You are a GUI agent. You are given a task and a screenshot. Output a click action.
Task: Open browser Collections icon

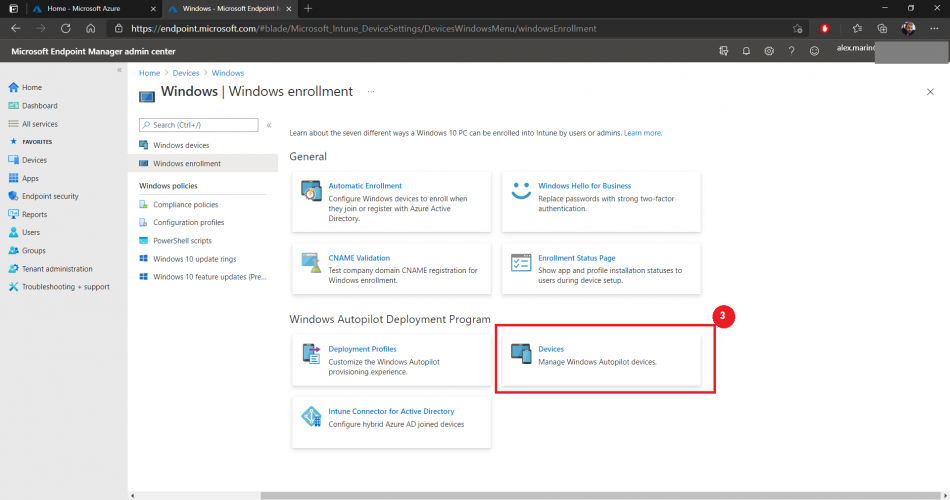click(x=882, y=28)
